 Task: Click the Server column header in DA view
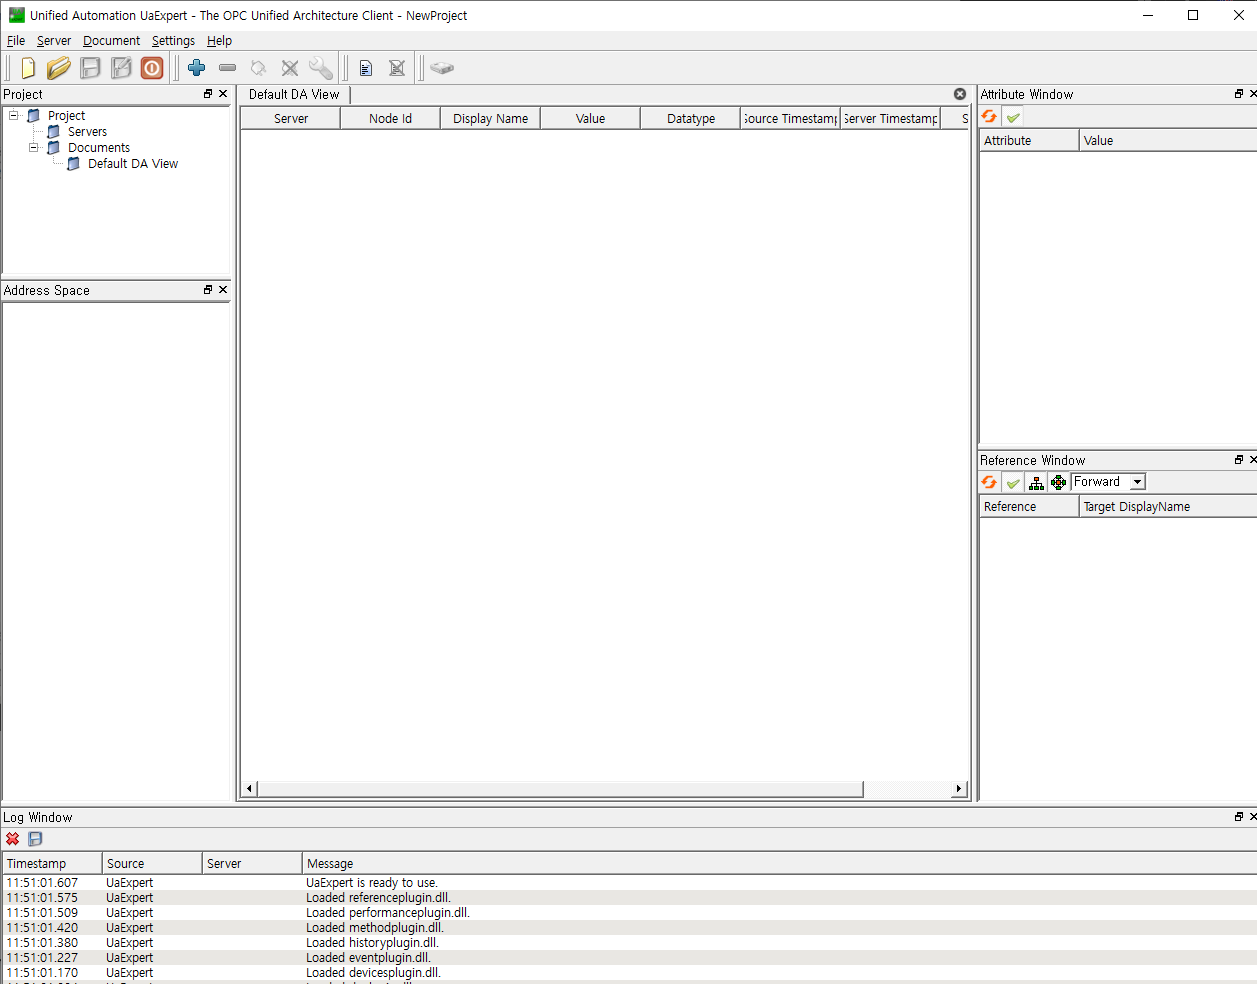[291, 118]
